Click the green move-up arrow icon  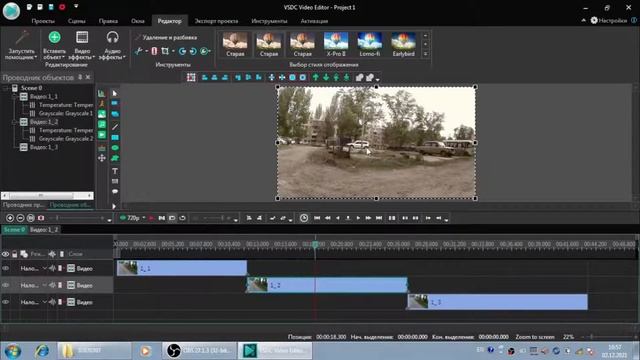pos(316,77)
